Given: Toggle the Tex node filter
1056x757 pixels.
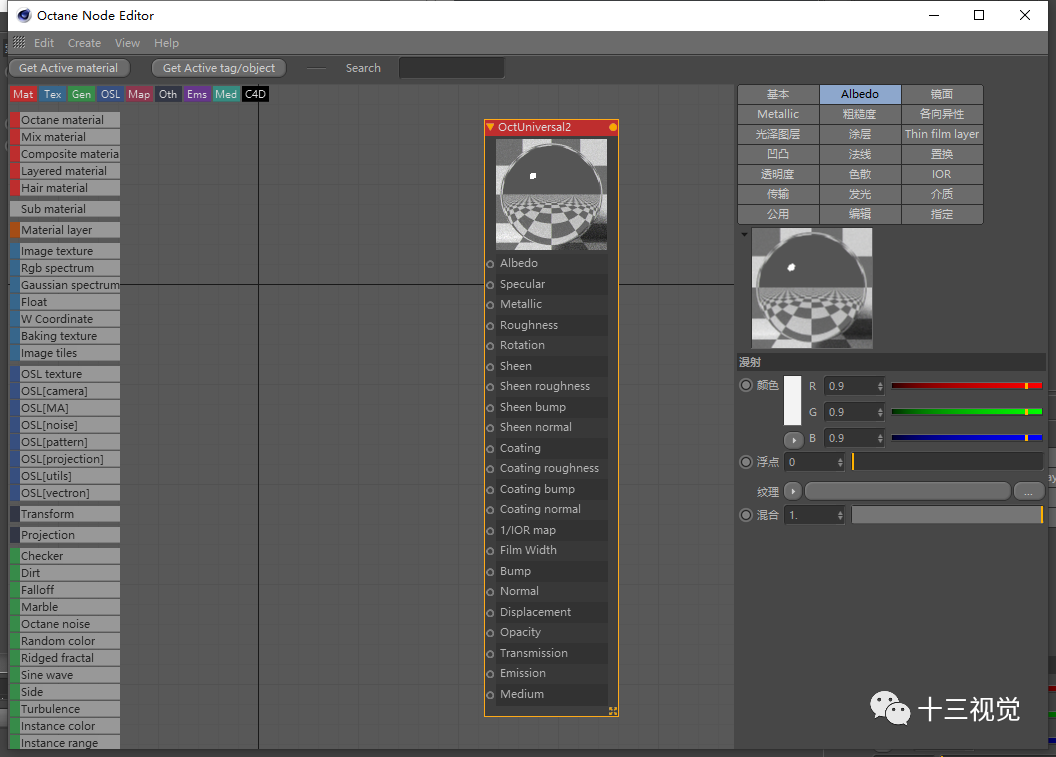Looking at the screenshot, I should click(53, 94).
